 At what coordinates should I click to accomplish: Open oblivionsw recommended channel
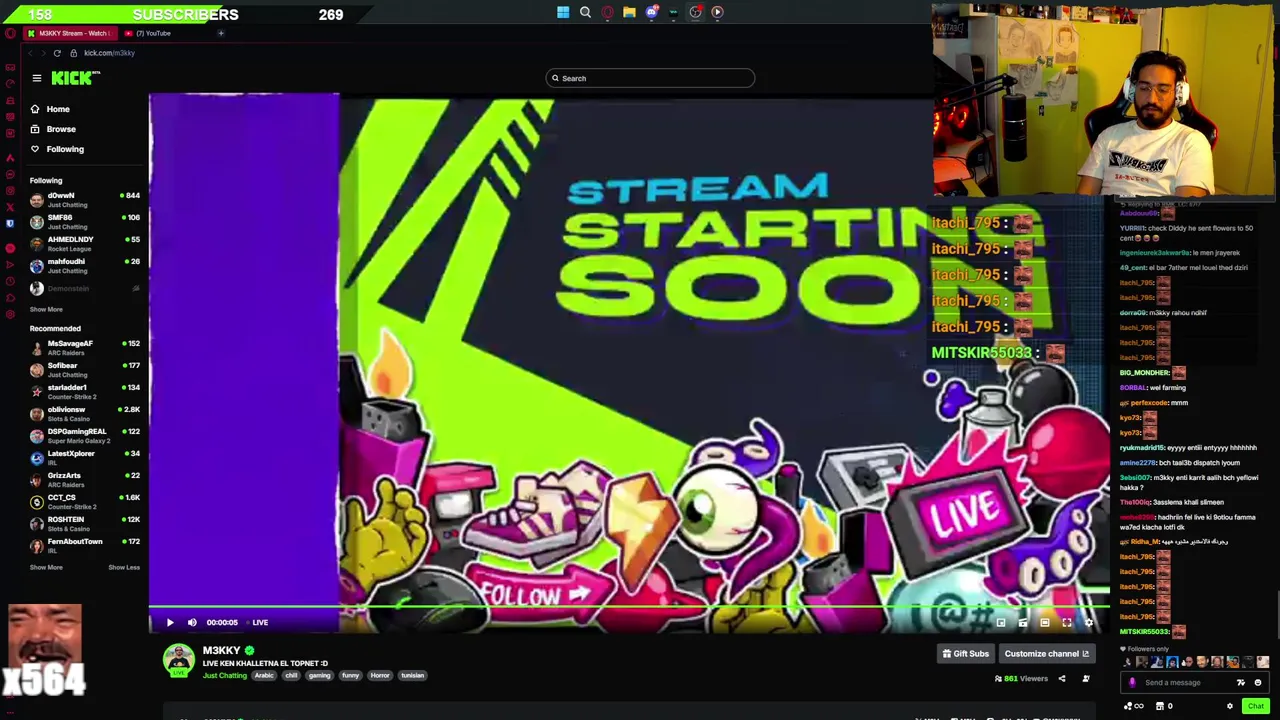85,414
